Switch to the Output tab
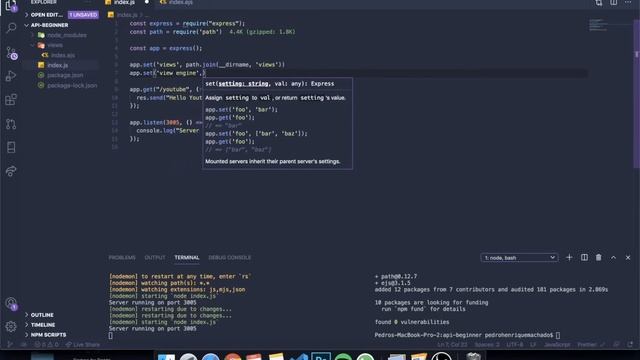The image size is (640, 360). [x=155, y=258]
